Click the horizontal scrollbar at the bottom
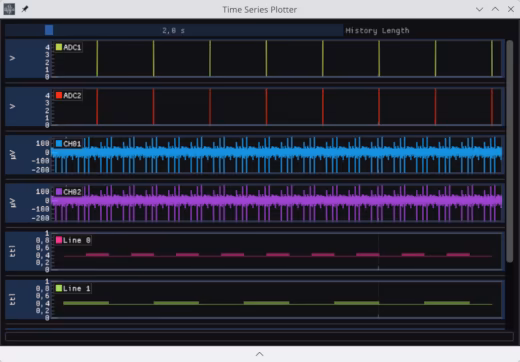 tap(259, 336)
